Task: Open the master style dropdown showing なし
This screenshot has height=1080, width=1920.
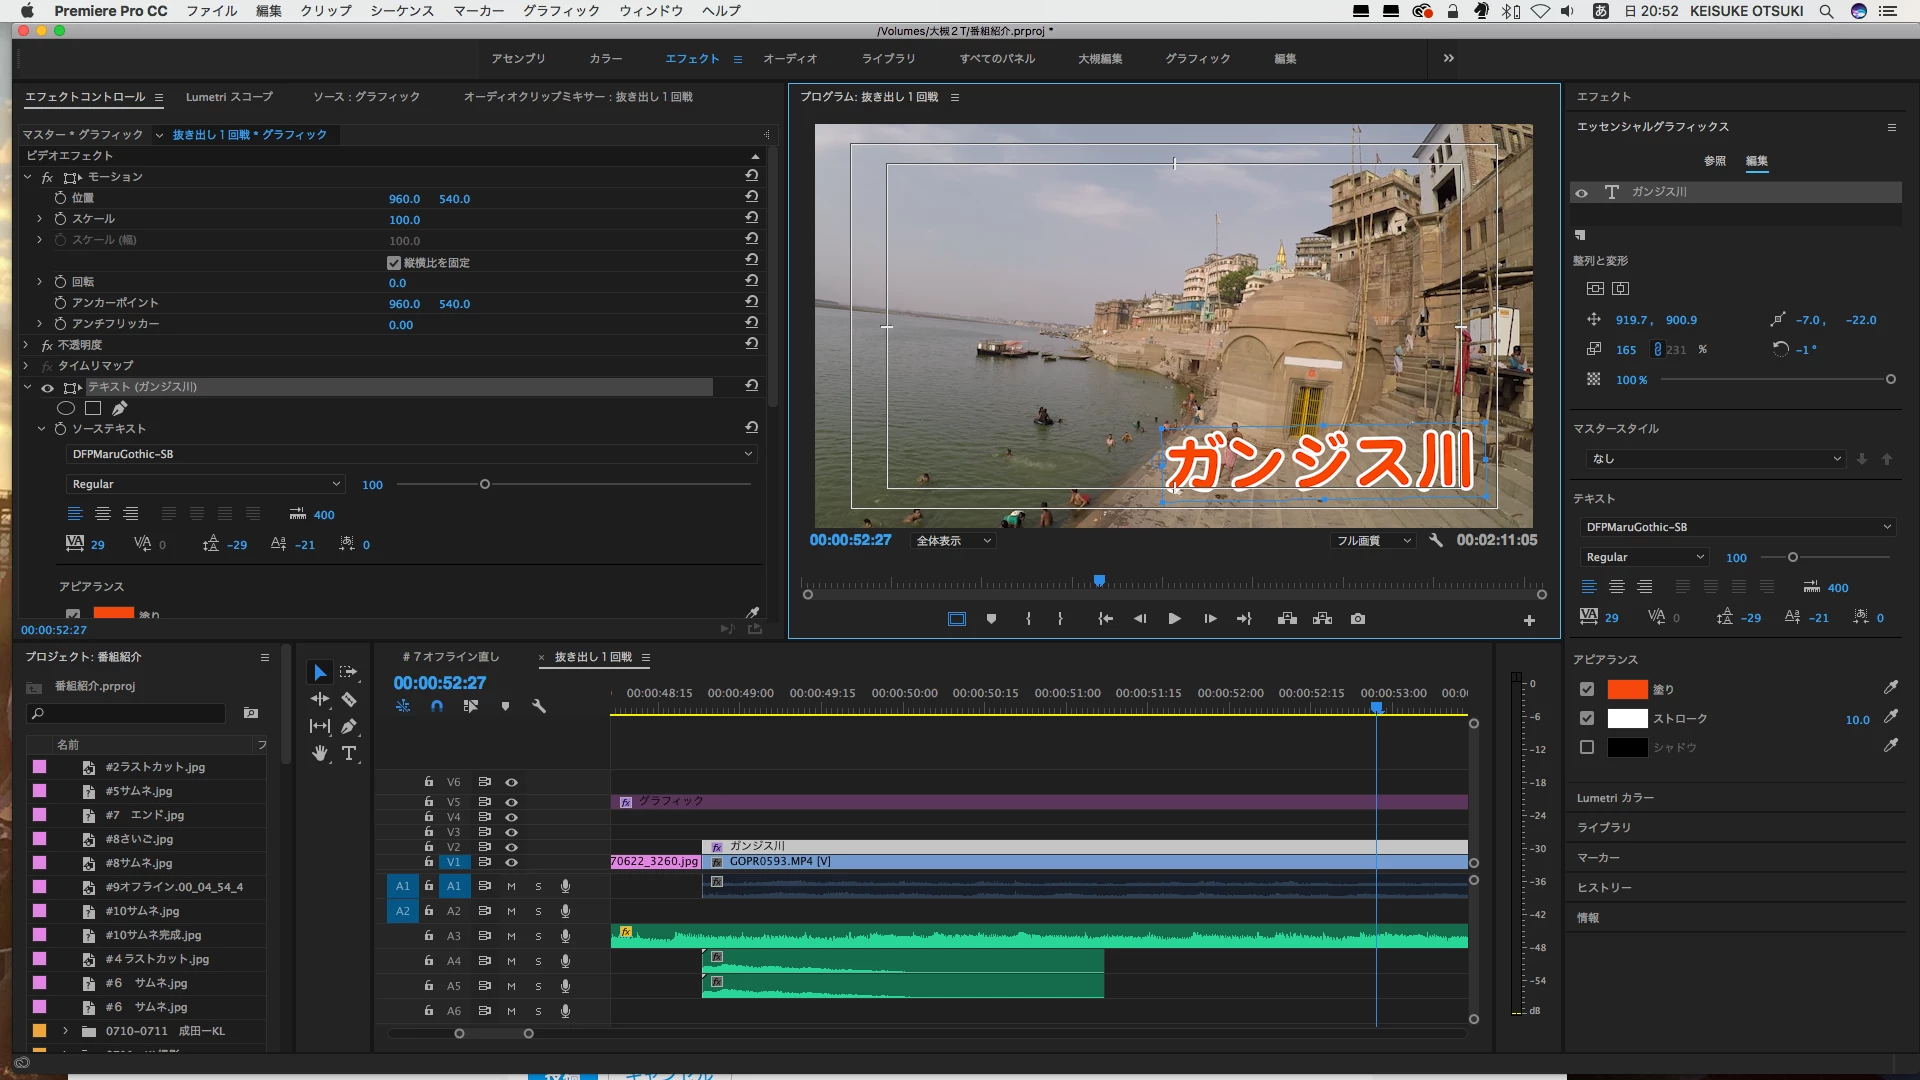Action: [1715, 459]
